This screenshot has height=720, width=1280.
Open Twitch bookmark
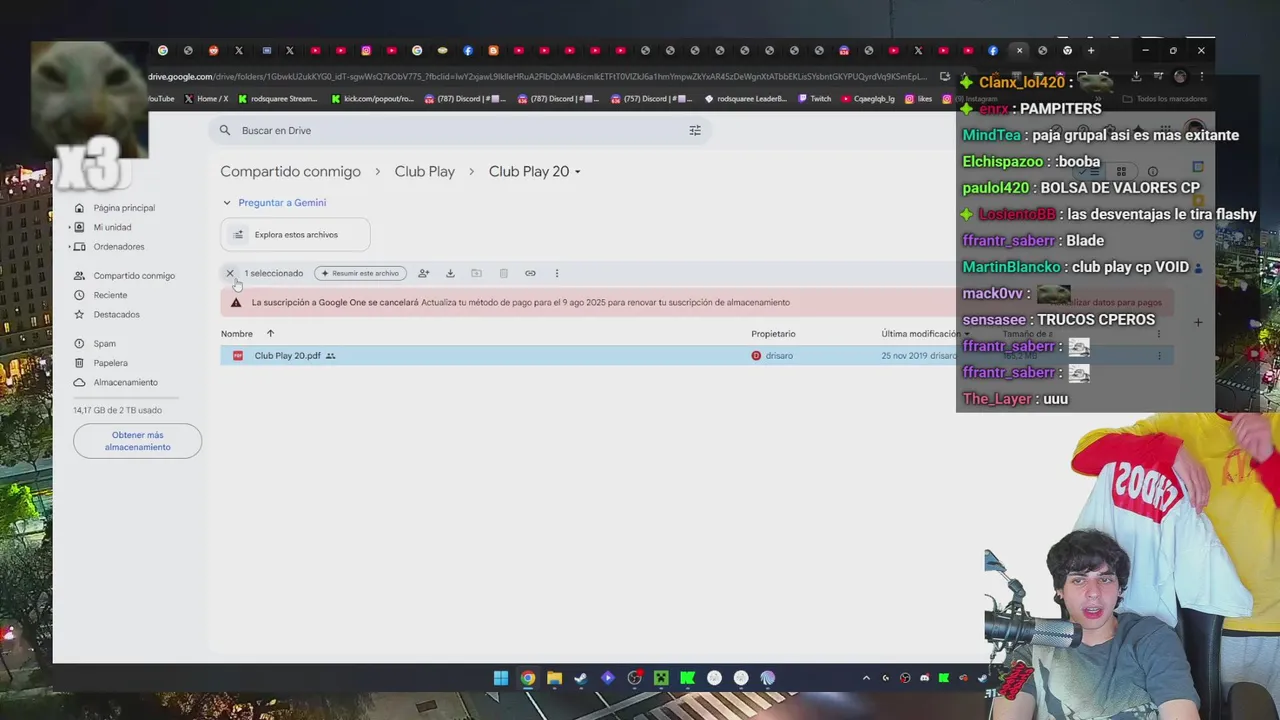pos(814,99)
